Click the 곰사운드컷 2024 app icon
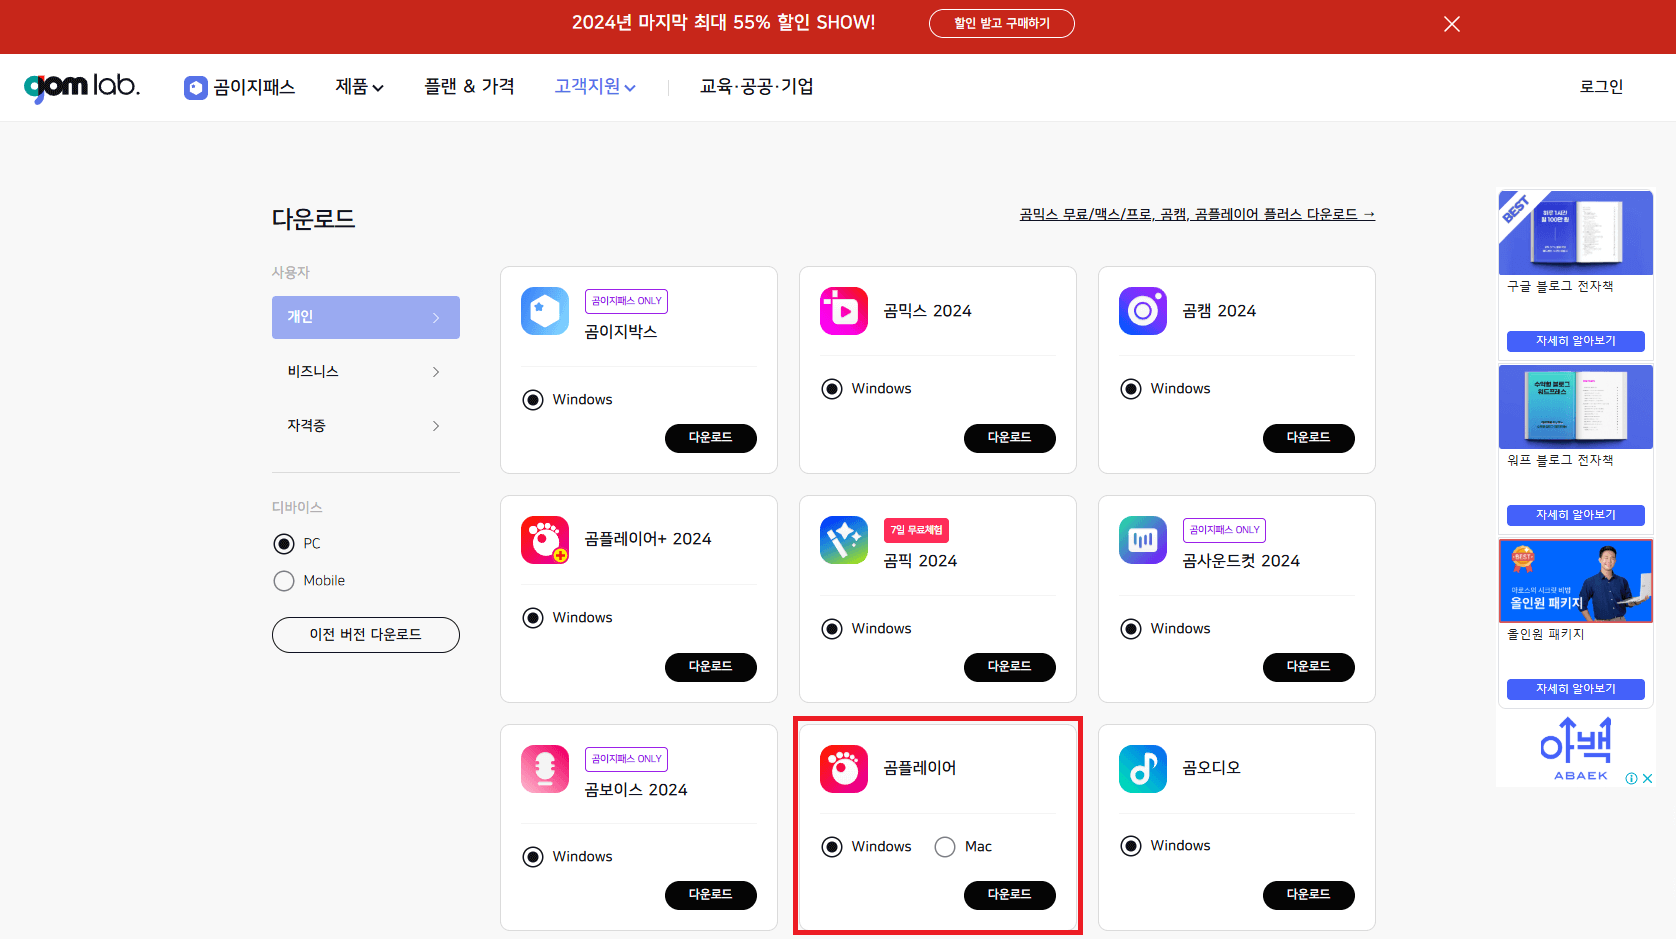1676x939 pixels. pos(1142,540)
